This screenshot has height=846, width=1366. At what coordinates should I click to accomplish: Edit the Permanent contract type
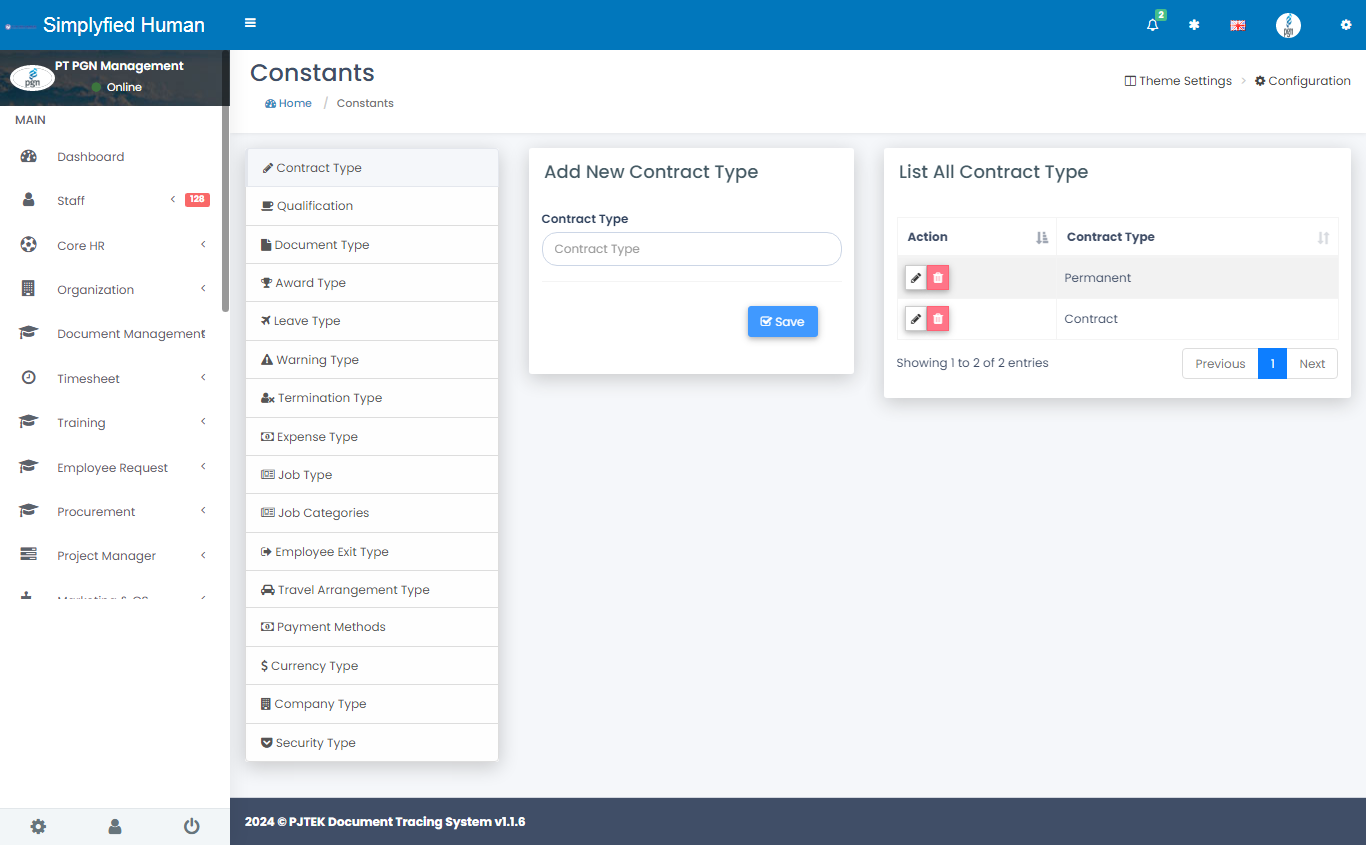(x=916, y=278)
